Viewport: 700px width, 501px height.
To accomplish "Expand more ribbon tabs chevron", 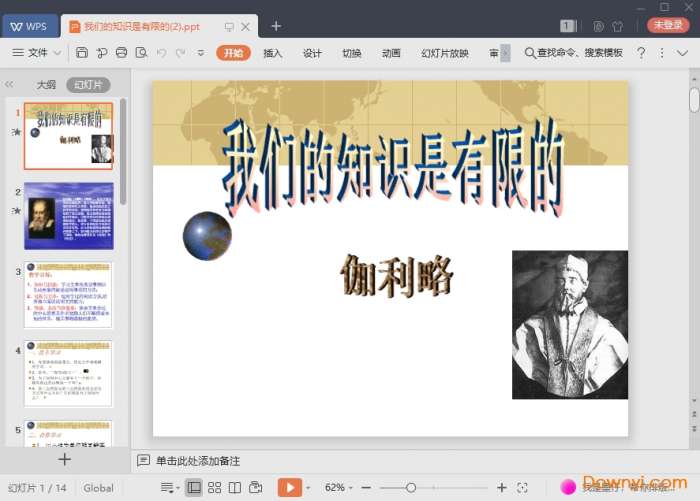I will point(505,53).
